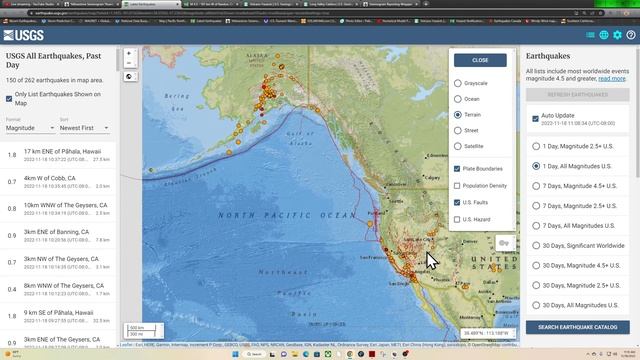Open the Windows Start button
The image size is (640, 360).
point(236,354)
